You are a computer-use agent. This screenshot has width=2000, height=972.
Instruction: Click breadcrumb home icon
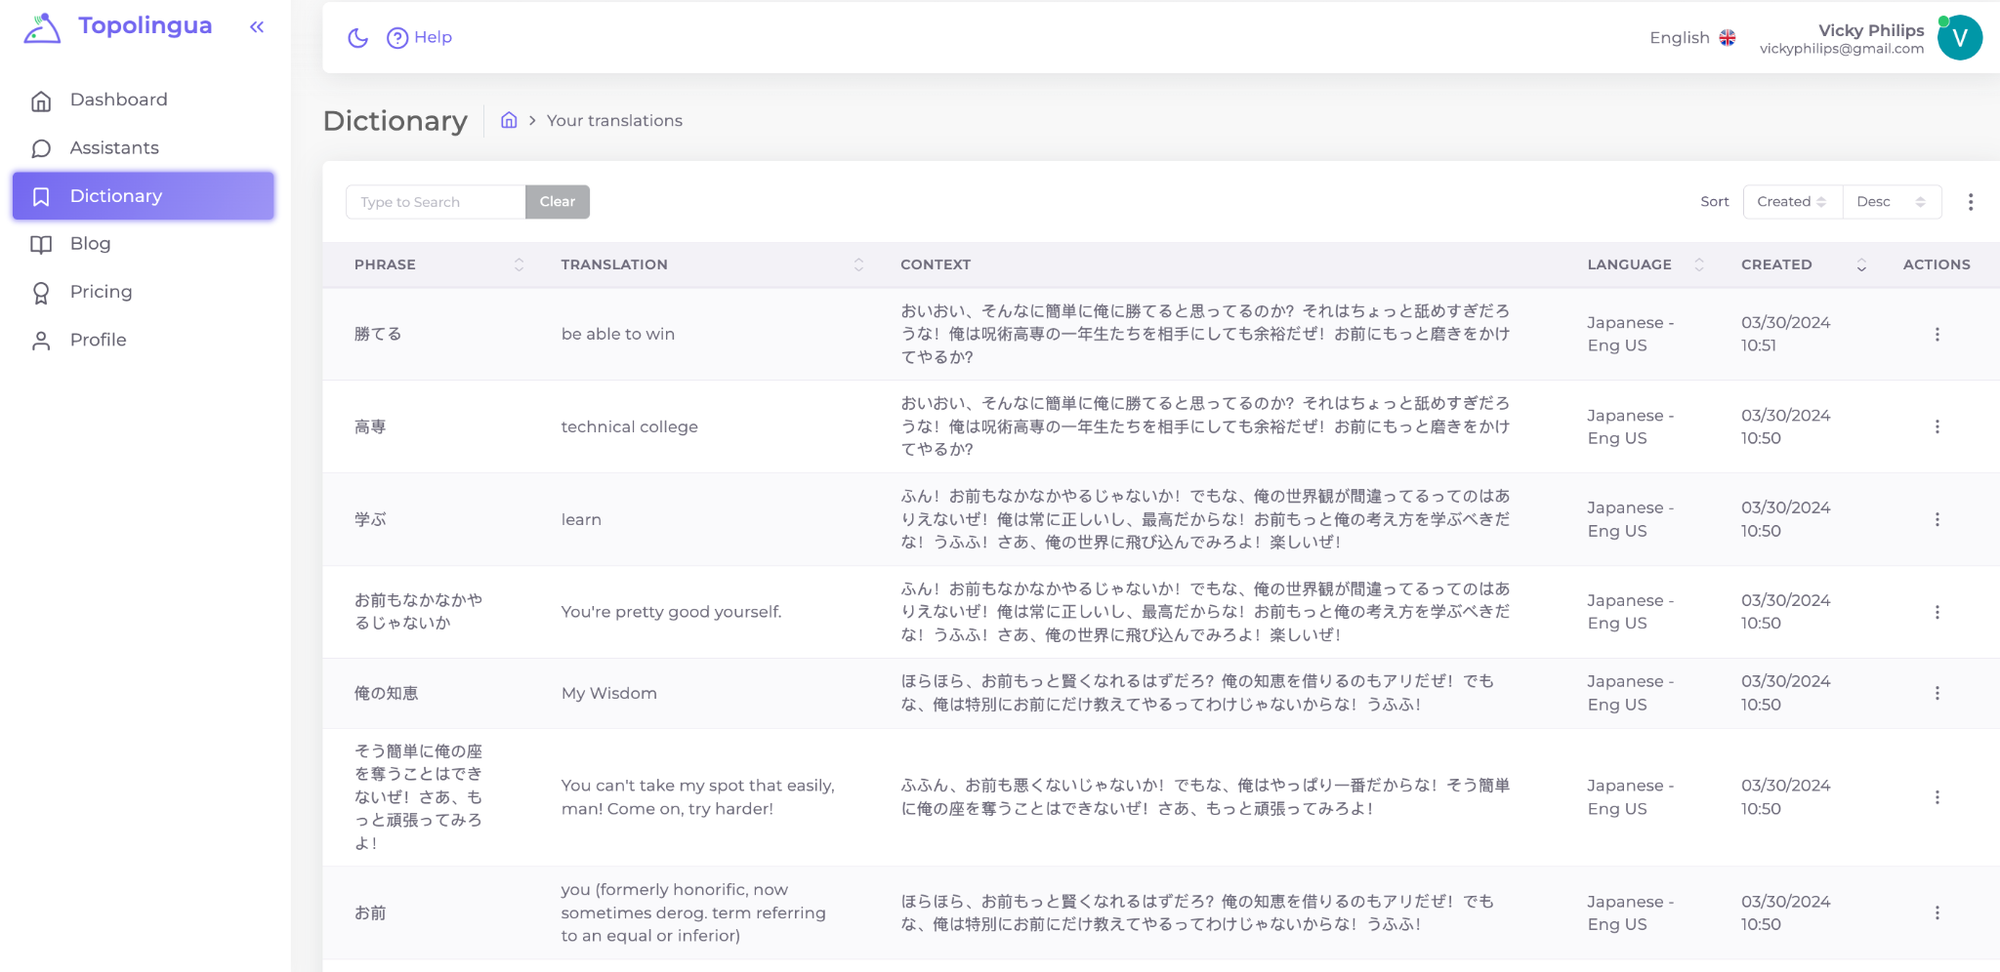click(x=509, y=120)
